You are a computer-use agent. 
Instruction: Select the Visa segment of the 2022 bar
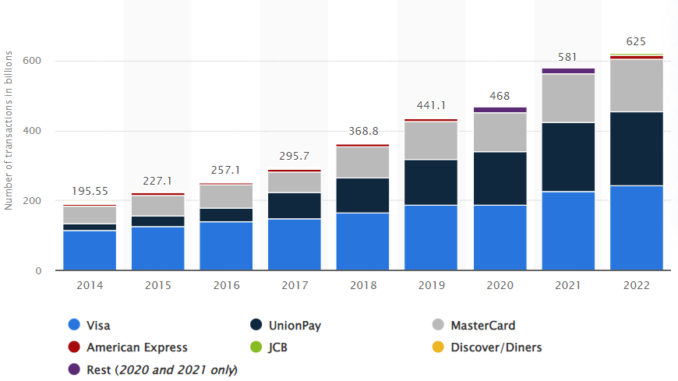coord(636,228)
